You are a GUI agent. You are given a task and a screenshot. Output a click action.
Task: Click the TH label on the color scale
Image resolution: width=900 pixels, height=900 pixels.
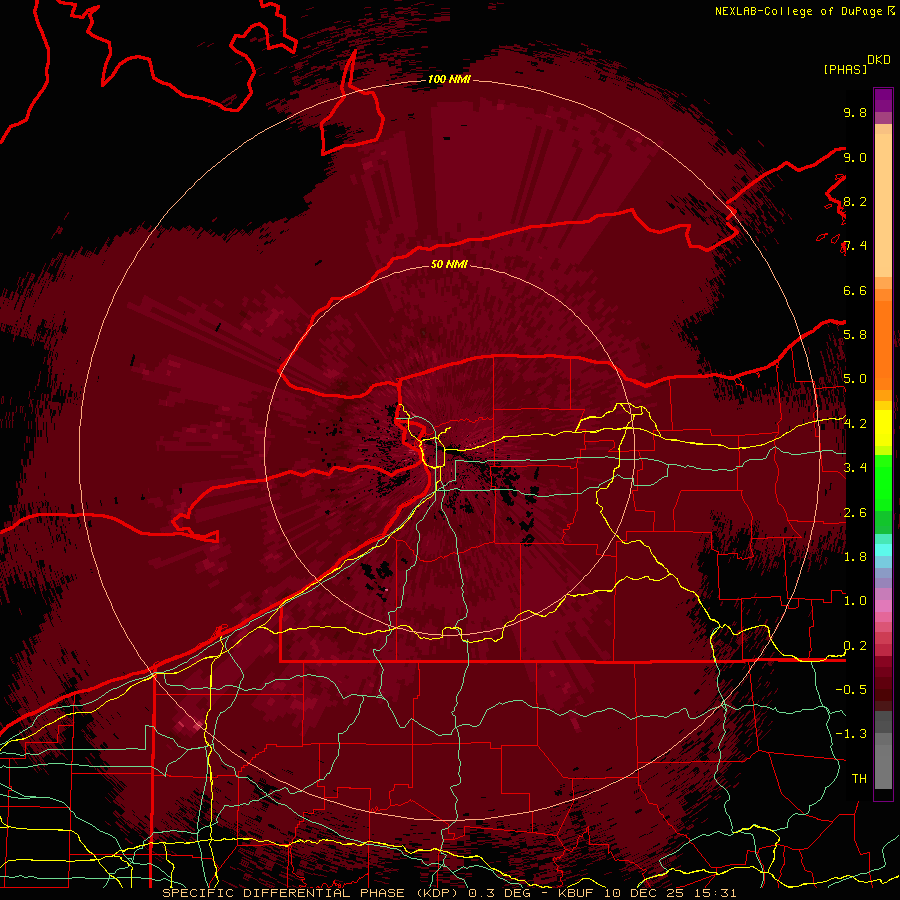pyautogui.click(x=859, y=778)
